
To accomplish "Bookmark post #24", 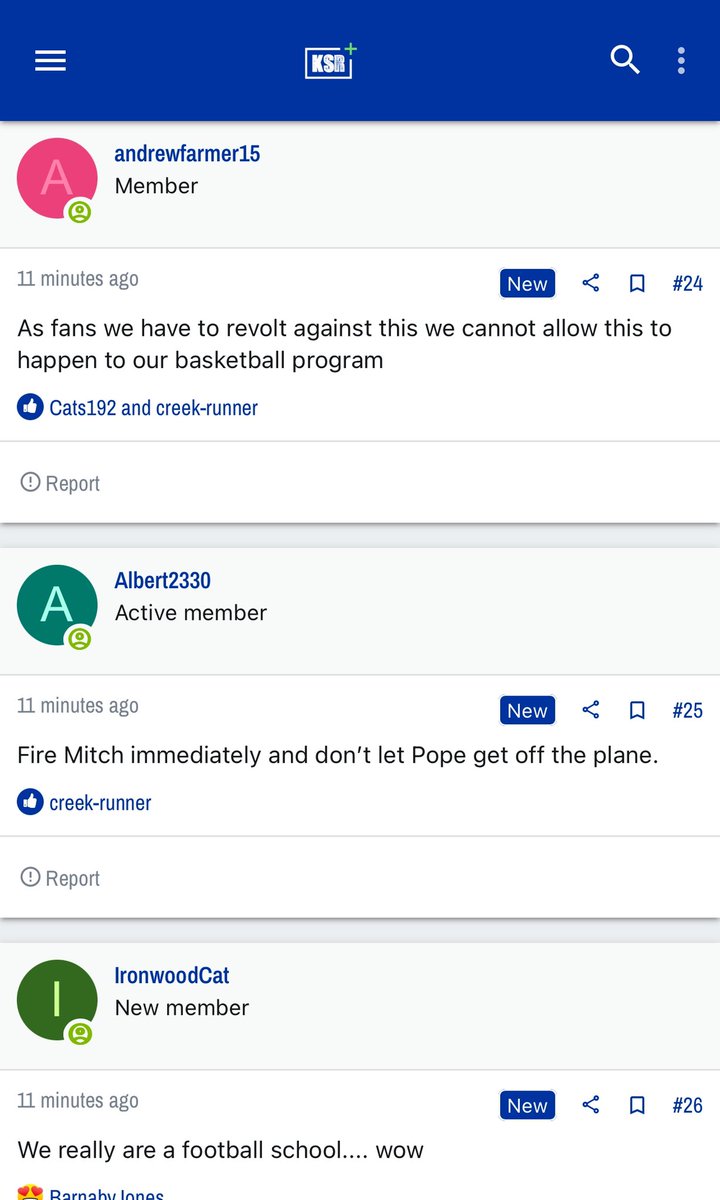I will 637,284.
